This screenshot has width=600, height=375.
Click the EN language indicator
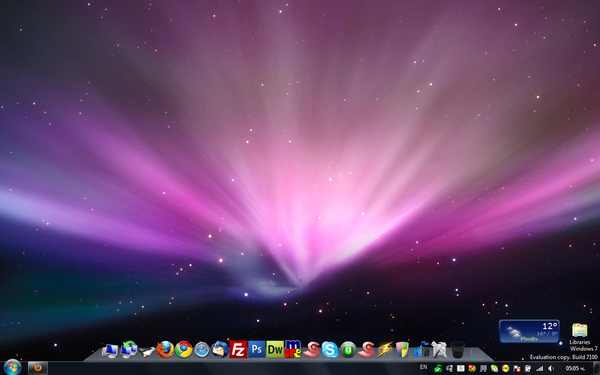coord(423,367)
